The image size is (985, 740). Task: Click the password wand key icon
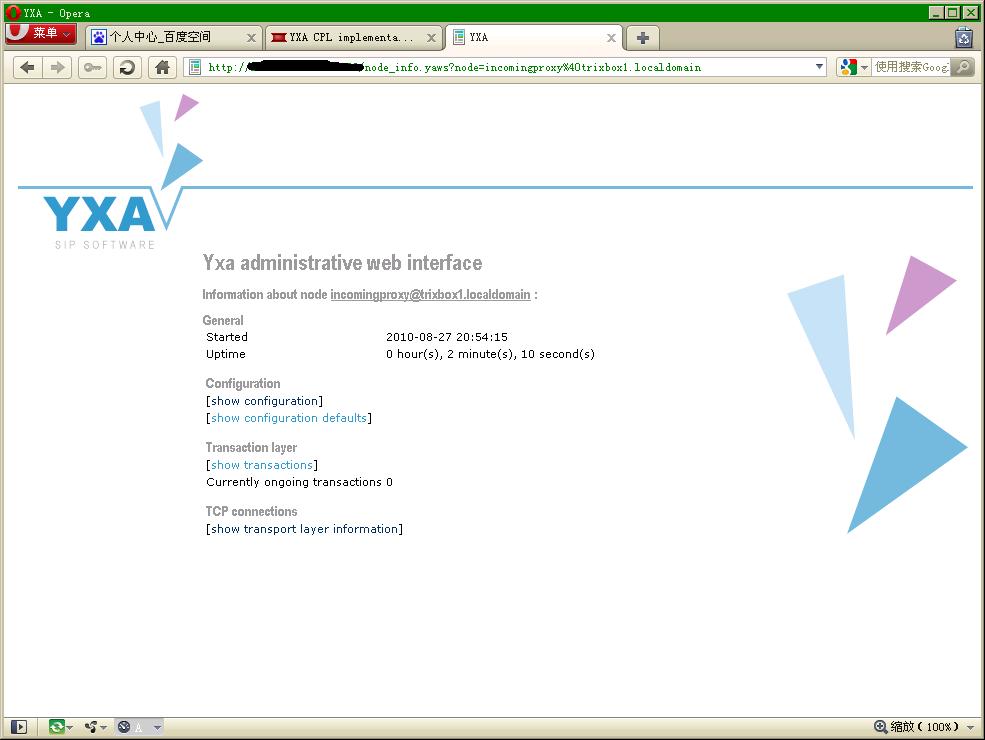pyautogui.click(x=92, y=67)
